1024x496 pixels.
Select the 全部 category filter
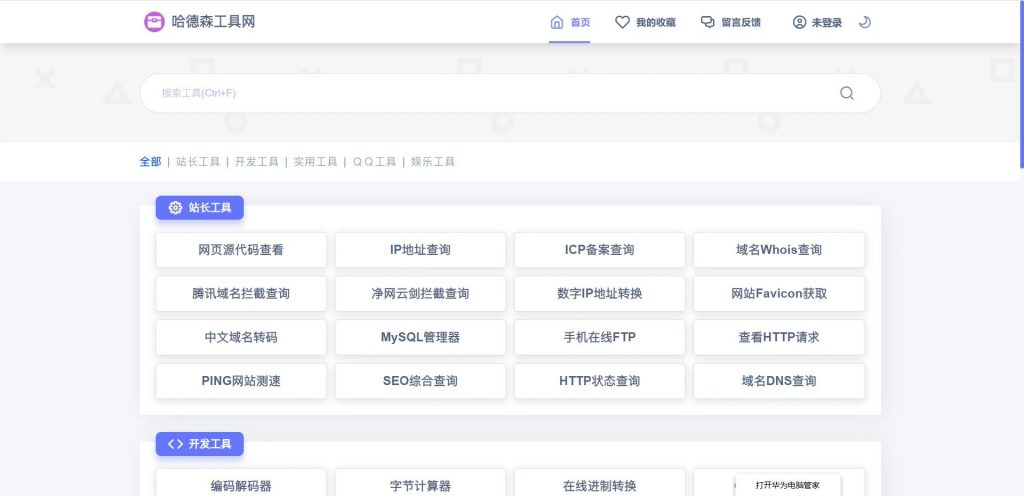point(150,161)
